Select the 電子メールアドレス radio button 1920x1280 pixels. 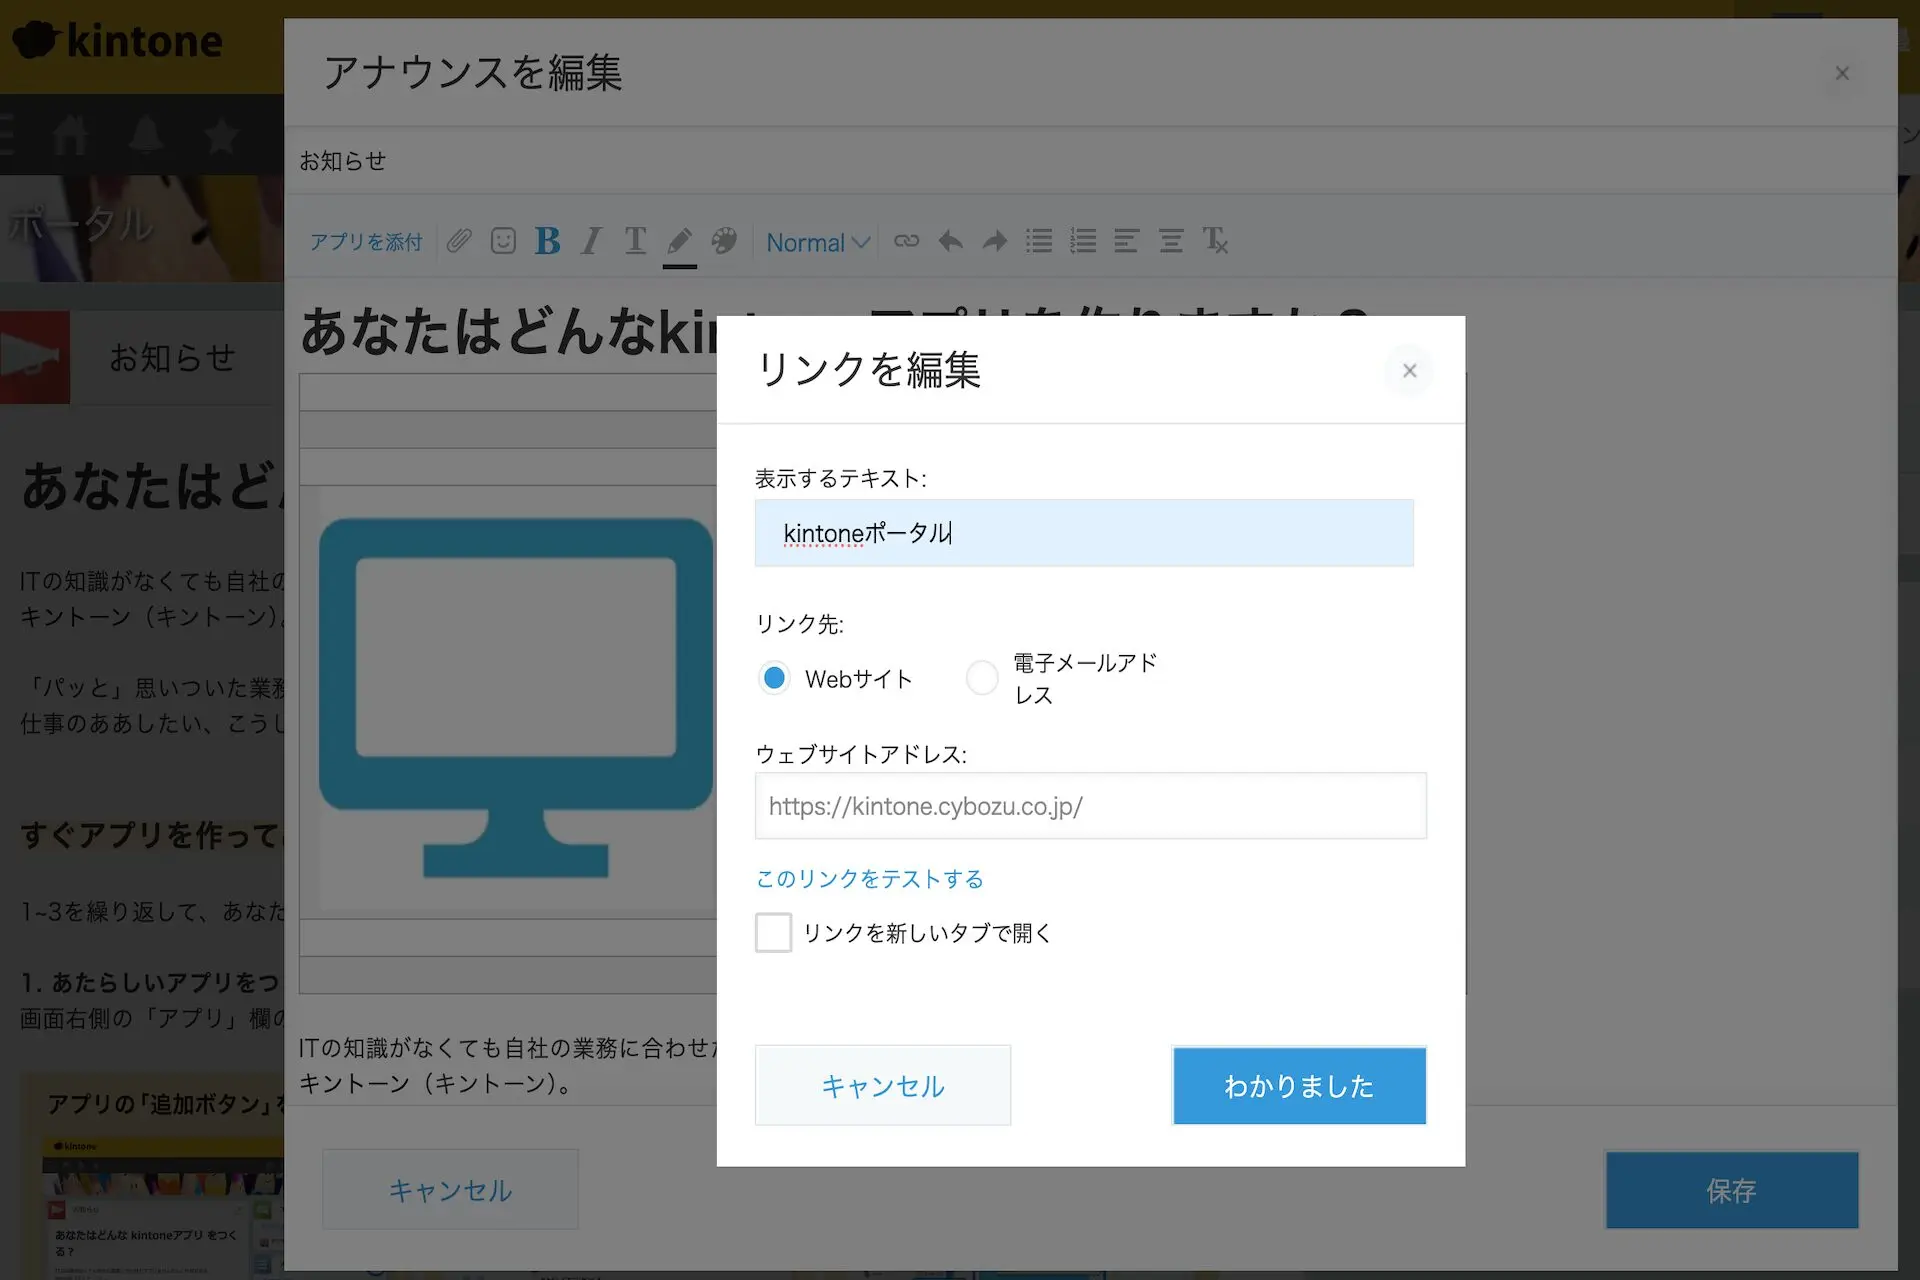(x=982, y=678)
